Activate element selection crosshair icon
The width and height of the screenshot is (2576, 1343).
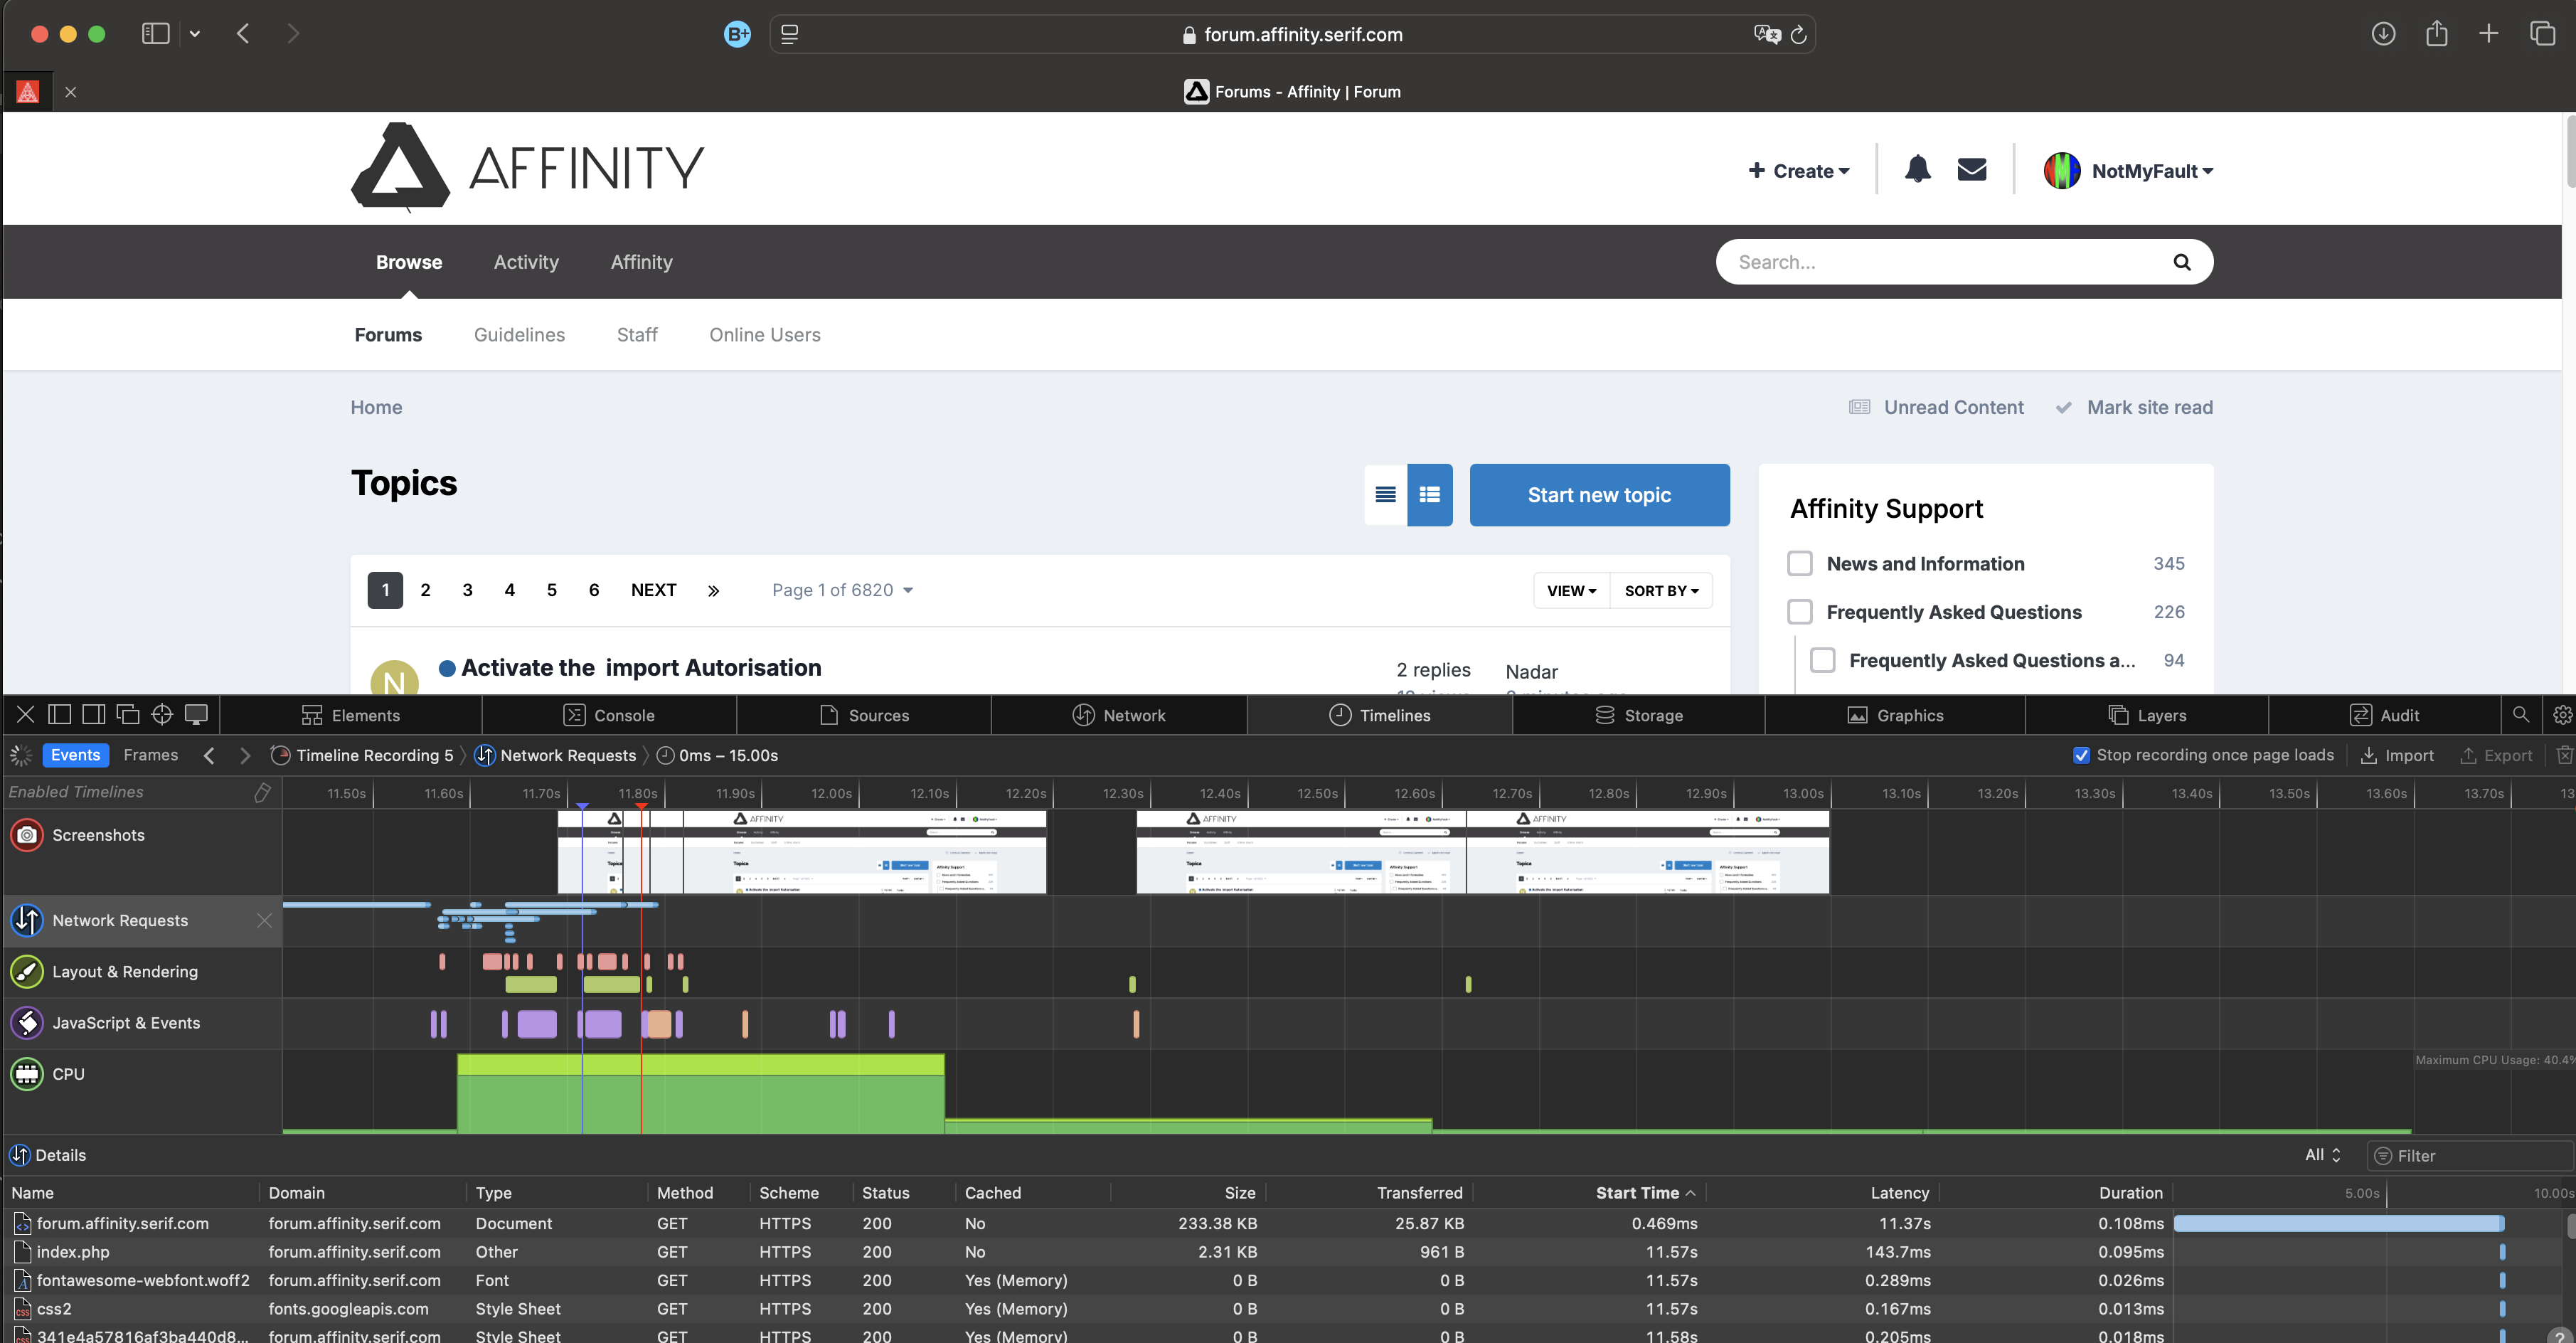point(162,714)
